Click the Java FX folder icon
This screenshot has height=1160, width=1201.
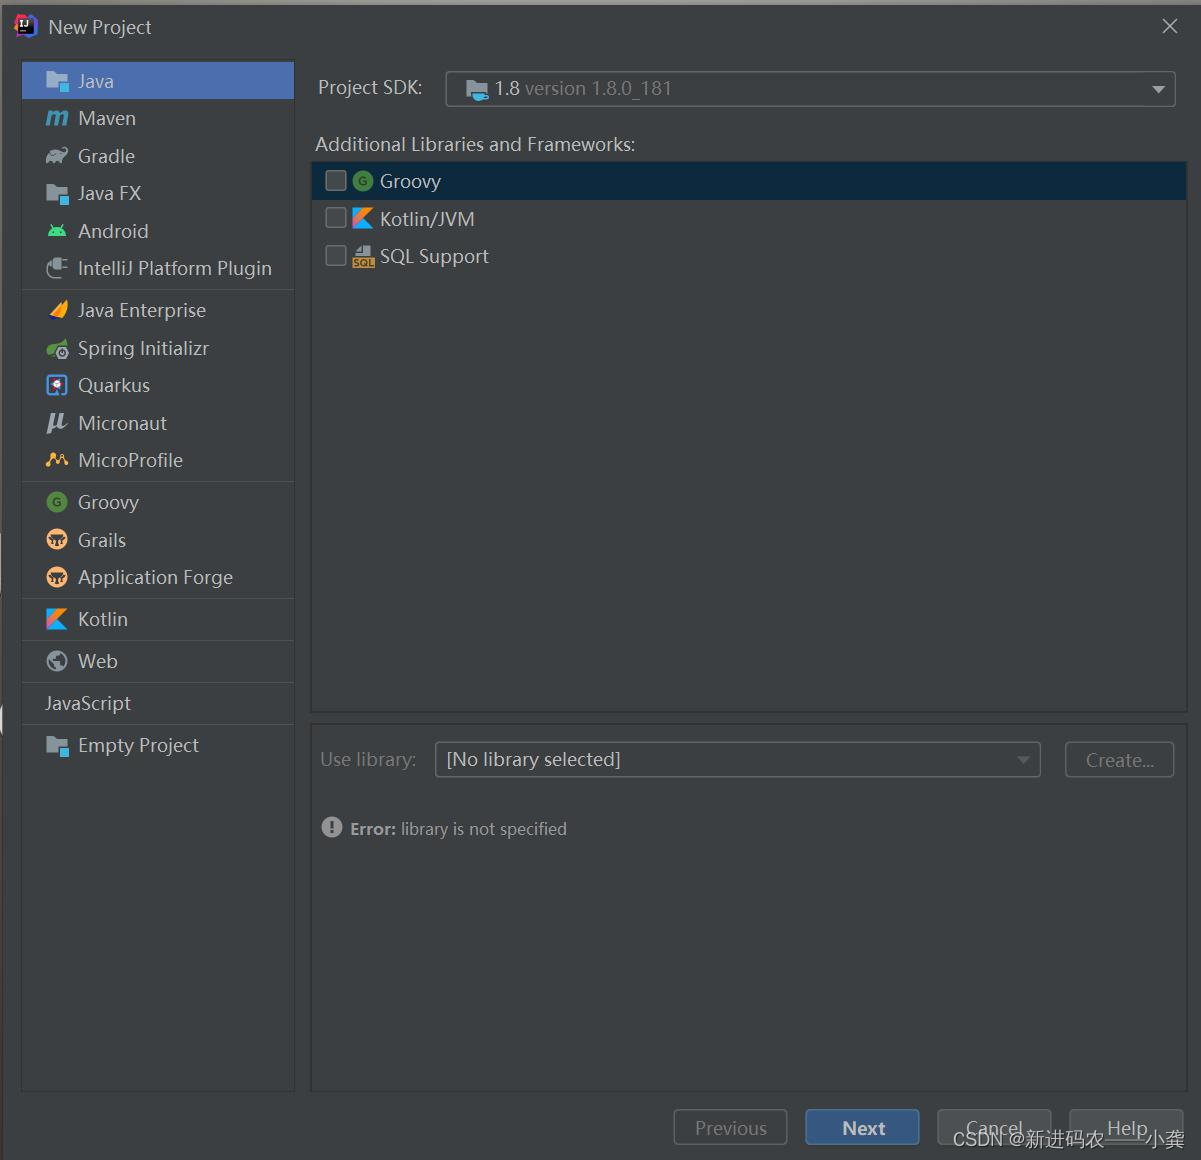click(57, 193)
